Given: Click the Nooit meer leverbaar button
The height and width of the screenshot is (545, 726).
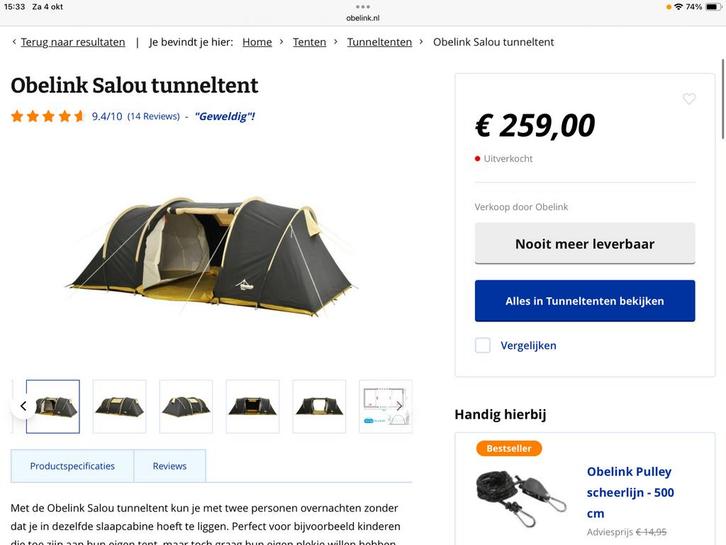Looking at the screenshot, I should pos(584,244).
